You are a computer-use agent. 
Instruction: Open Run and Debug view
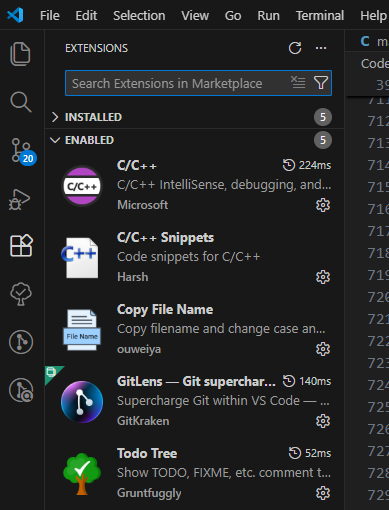(x=20, y=199)
